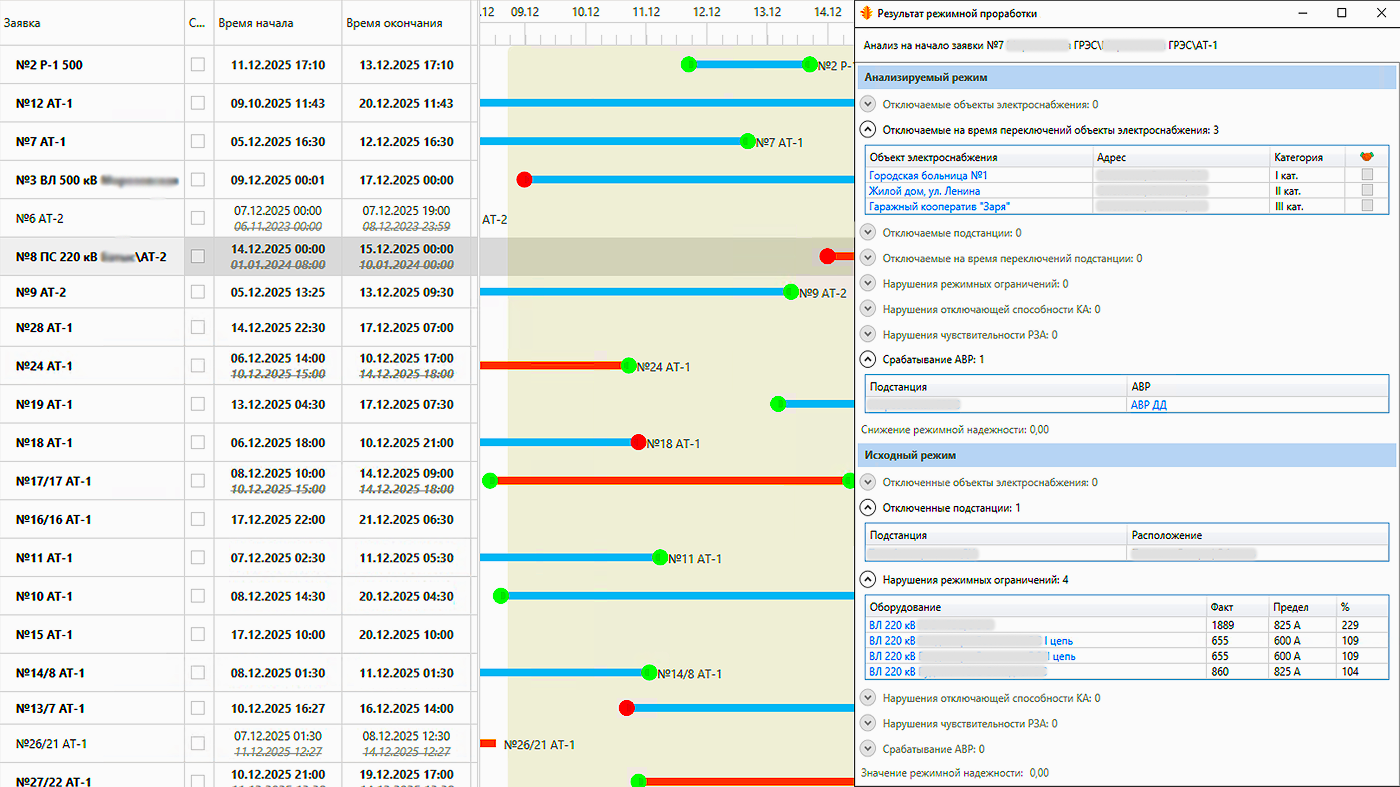Sort by the Время начала column header
The height and width of the screenshot is (787, 1400).
click(256, 23)
